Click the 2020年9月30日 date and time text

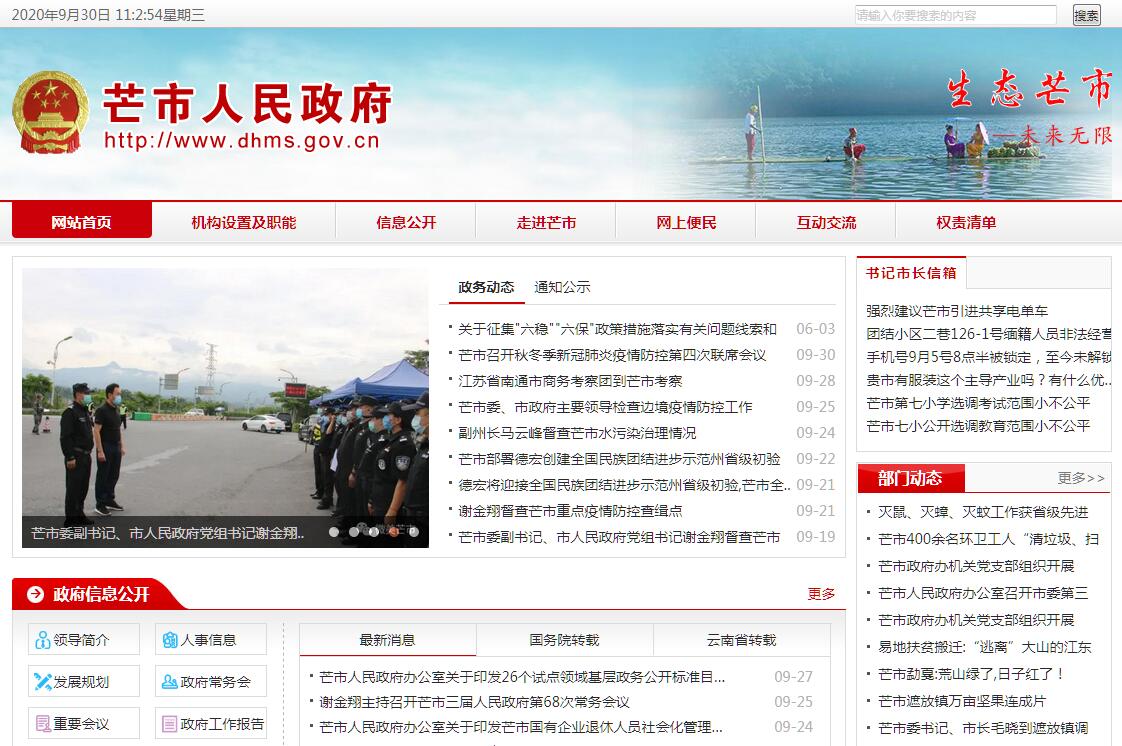pyautogui.click(x=108, y=15)
